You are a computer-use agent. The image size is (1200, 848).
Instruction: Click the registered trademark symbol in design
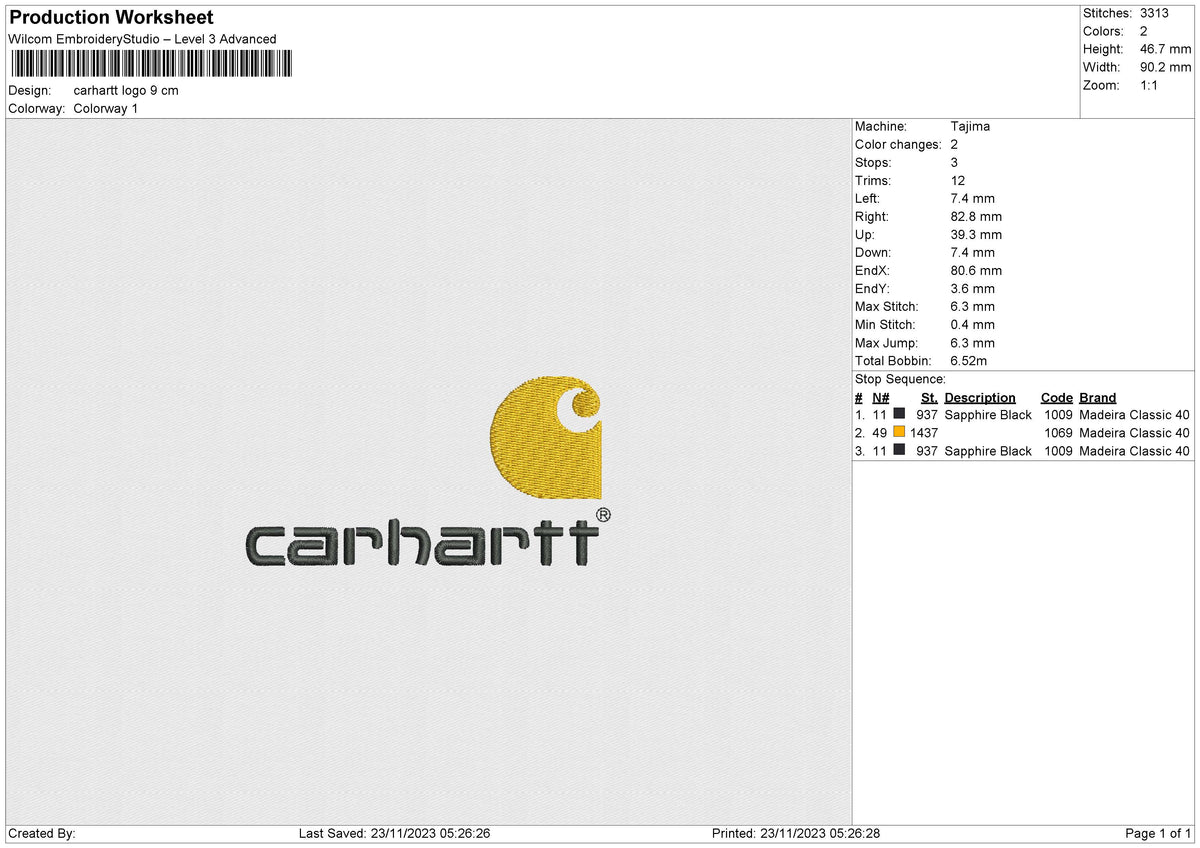click(x=603, y=514)
